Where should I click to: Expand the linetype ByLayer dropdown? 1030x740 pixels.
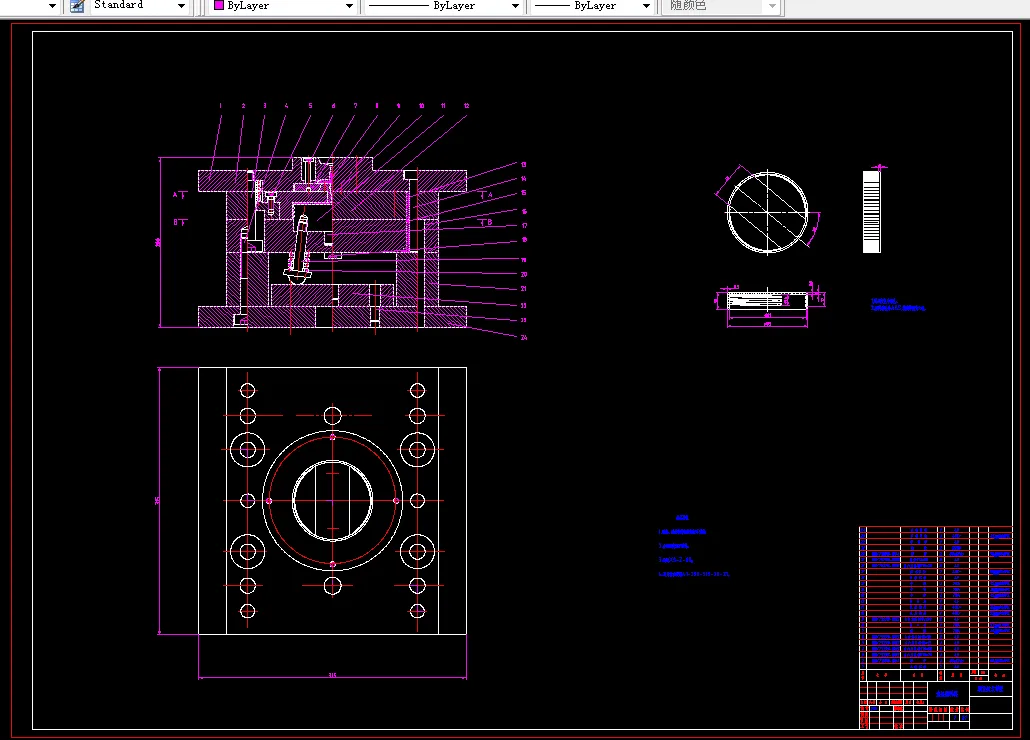click(515, 6)
